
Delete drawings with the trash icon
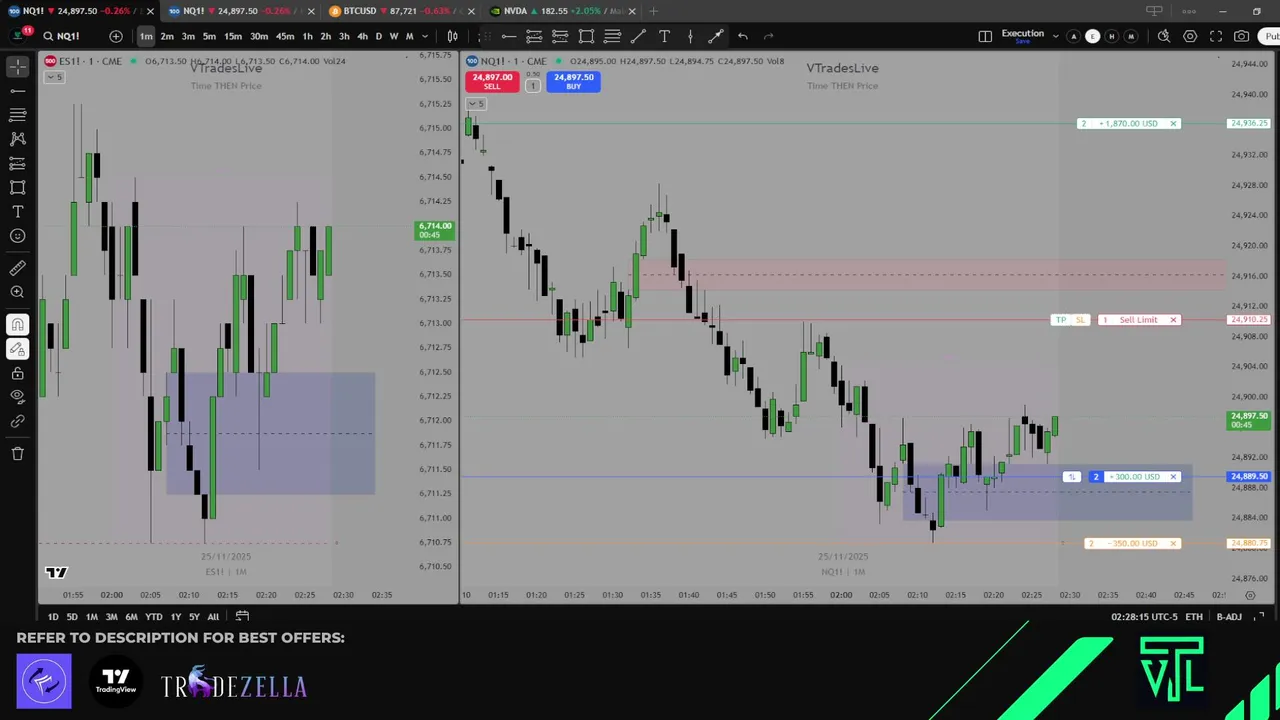pyautogui.click(x=18, y=454)
